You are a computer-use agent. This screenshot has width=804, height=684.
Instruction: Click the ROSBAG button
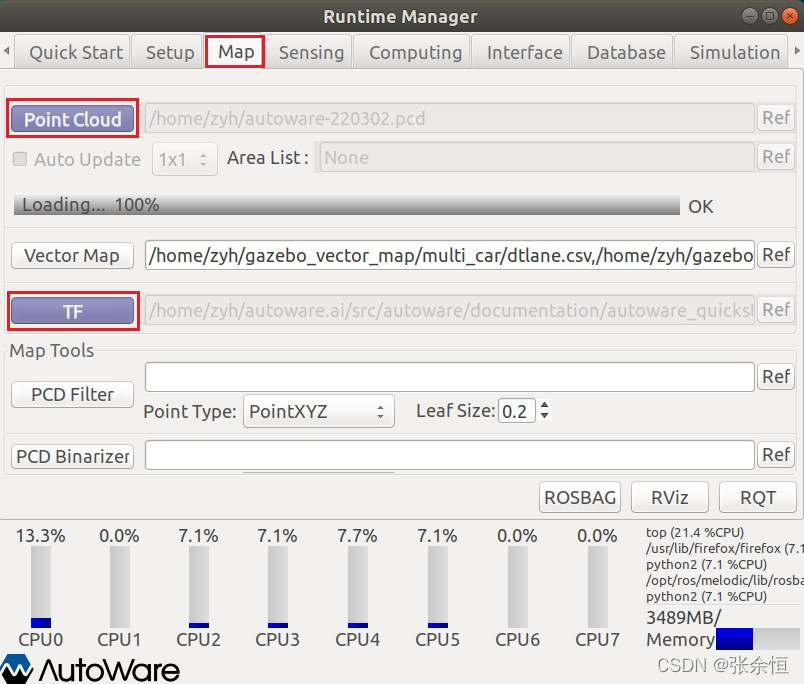580,497
